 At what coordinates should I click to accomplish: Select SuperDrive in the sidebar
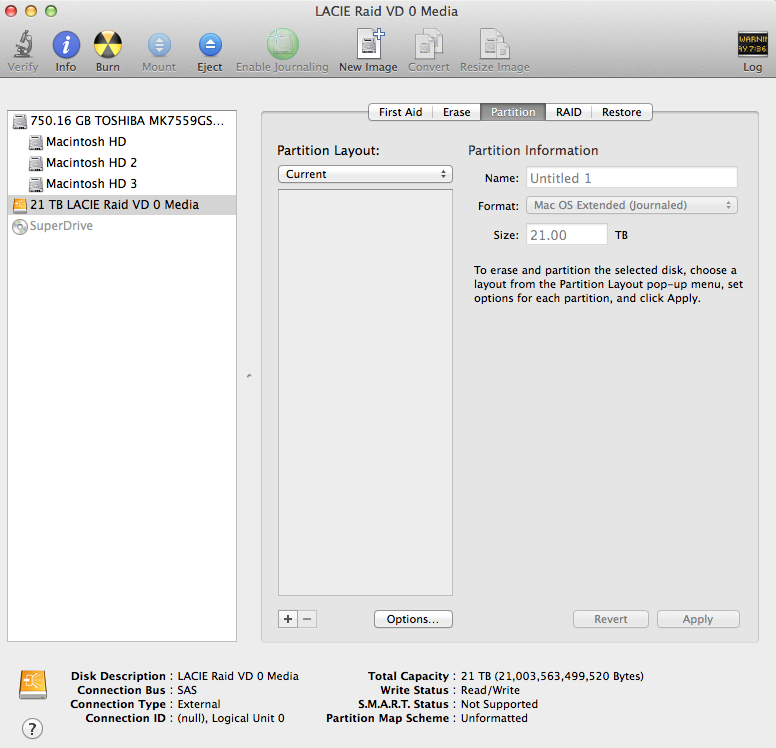(x=122, y=226)
